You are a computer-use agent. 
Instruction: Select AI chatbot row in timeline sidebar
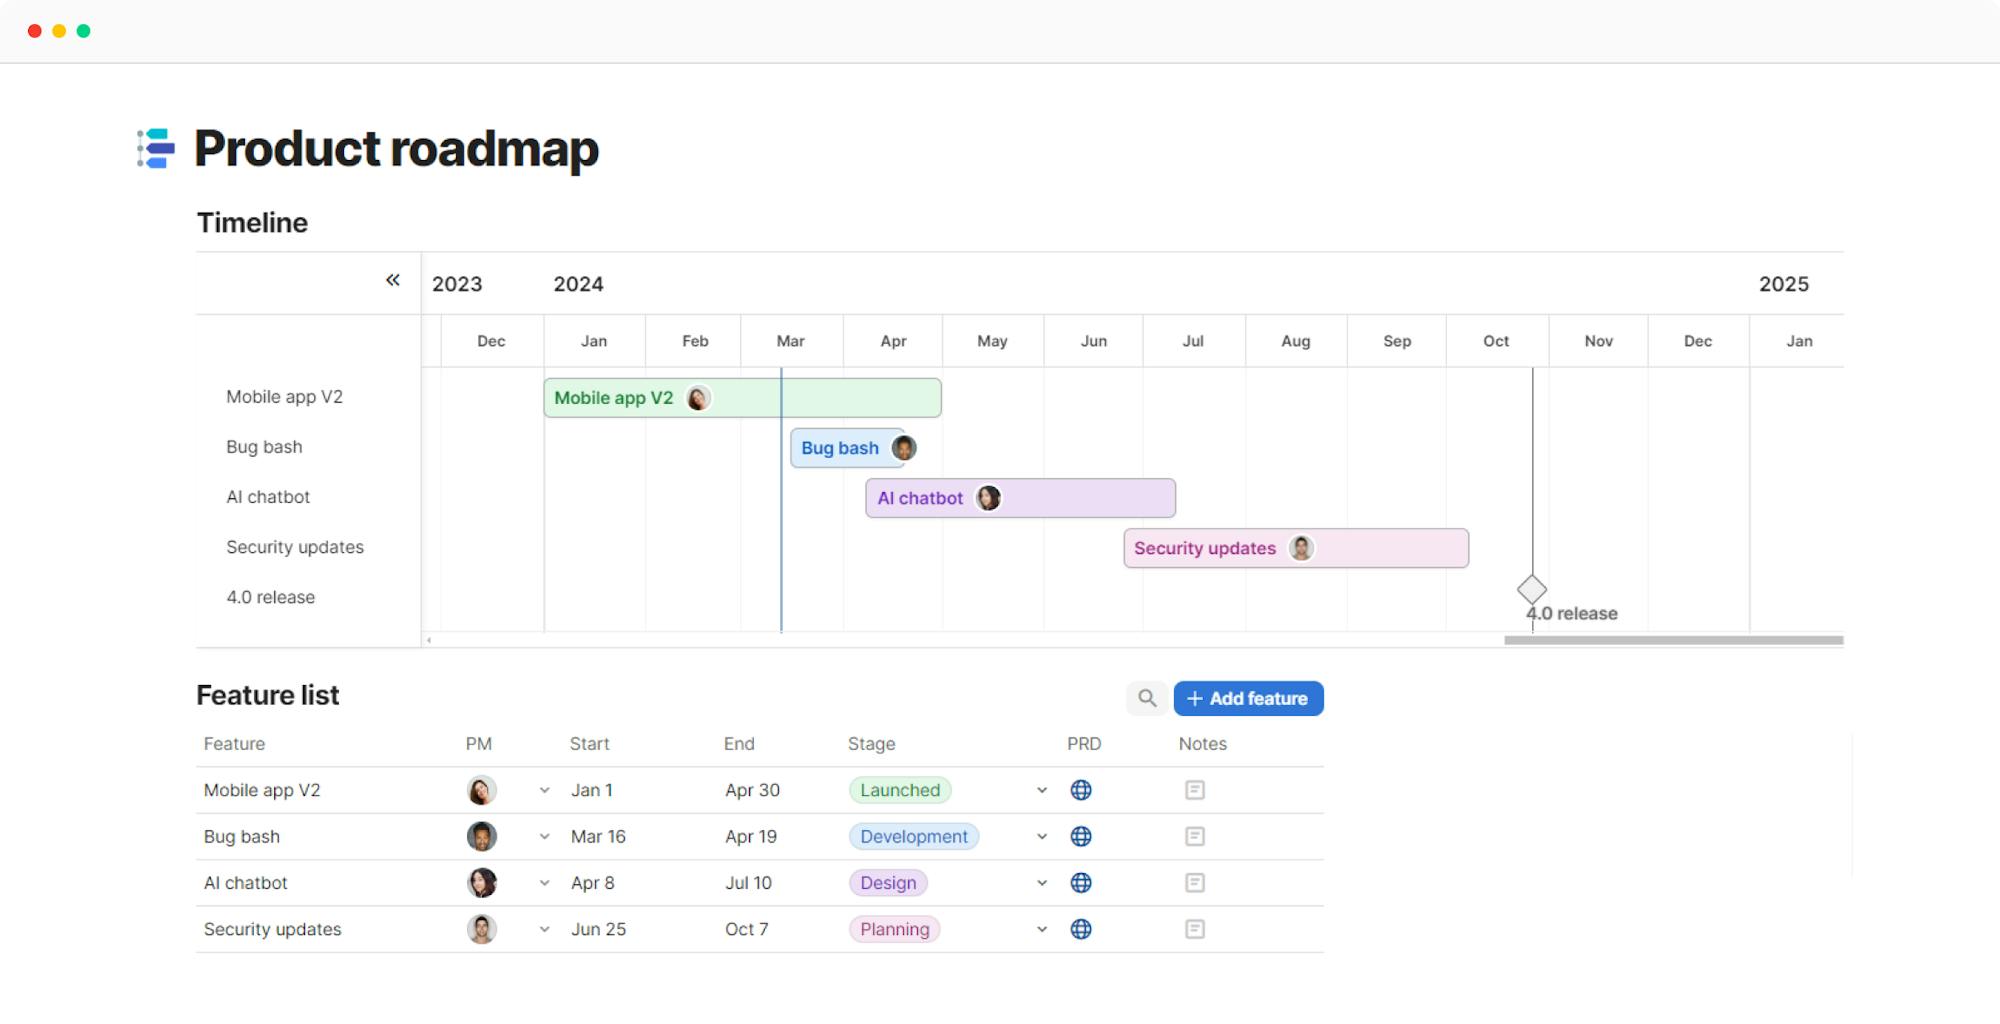[268, 497]
